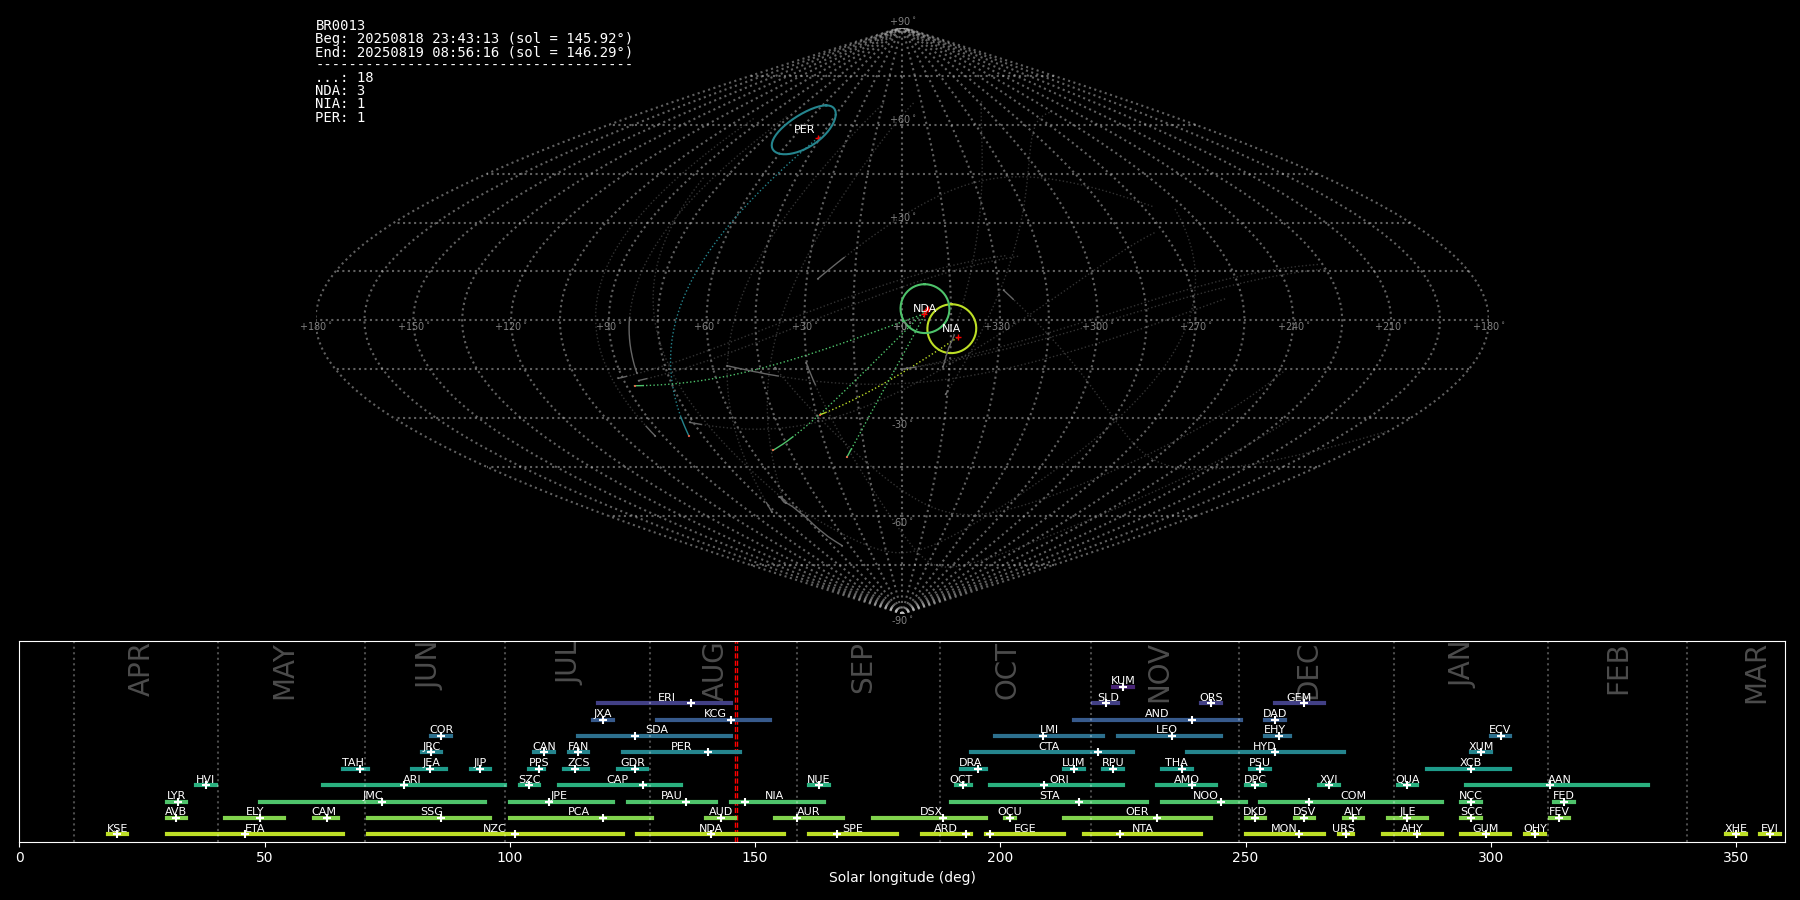The height and width of the screenshot is (900, 1800).
Task: Click the LYR shower label in the timeline
Action: click(176, 796)
